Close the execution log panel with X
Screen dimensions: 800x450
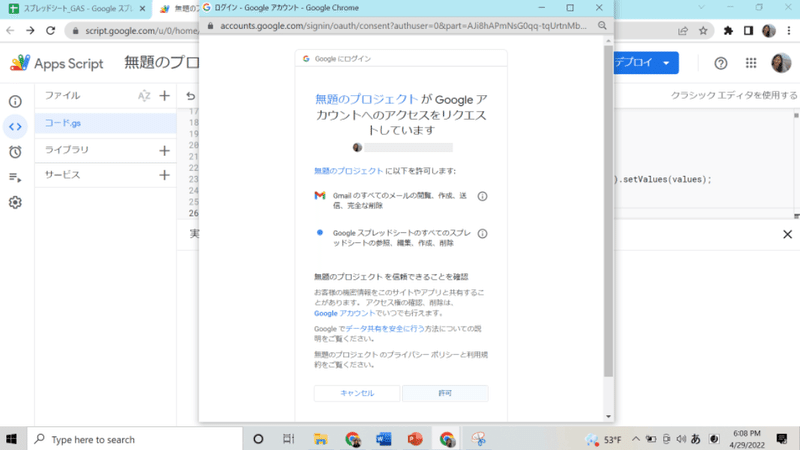tap(787, 234)
